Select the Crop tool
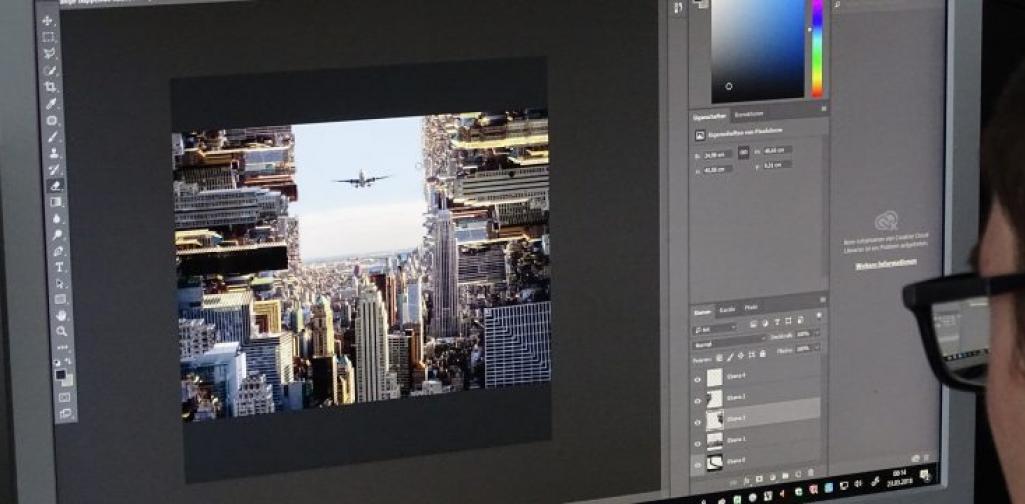Screen dimensions: 1025x504 (50, 87)
